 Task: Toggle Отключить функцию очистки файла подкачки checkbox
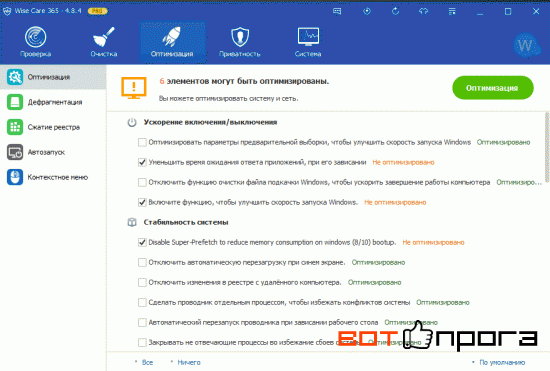tap(142, 182)
